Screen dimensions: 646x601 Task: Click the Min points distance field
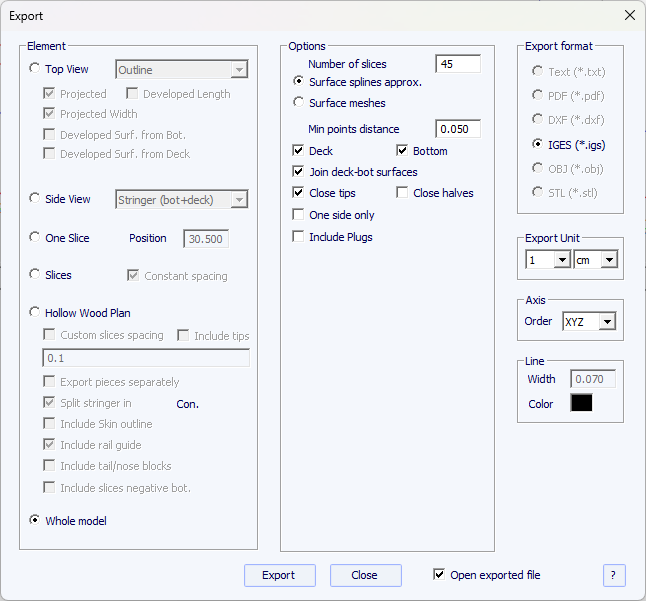click(457, 129)
